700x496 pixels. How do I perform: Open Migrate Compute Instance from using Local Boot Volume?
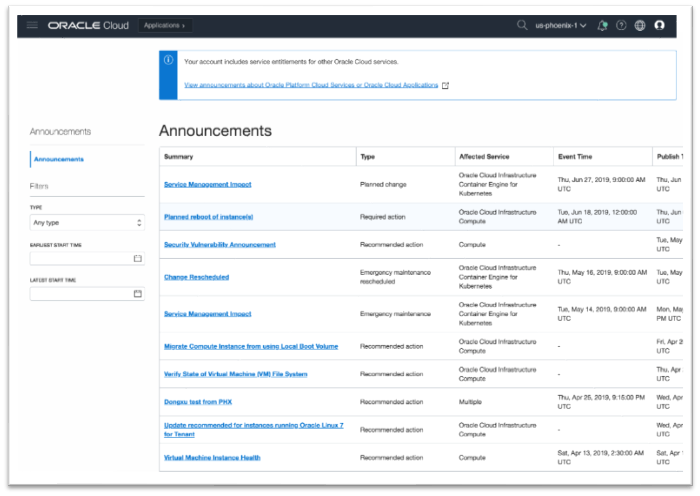[251, 346]
